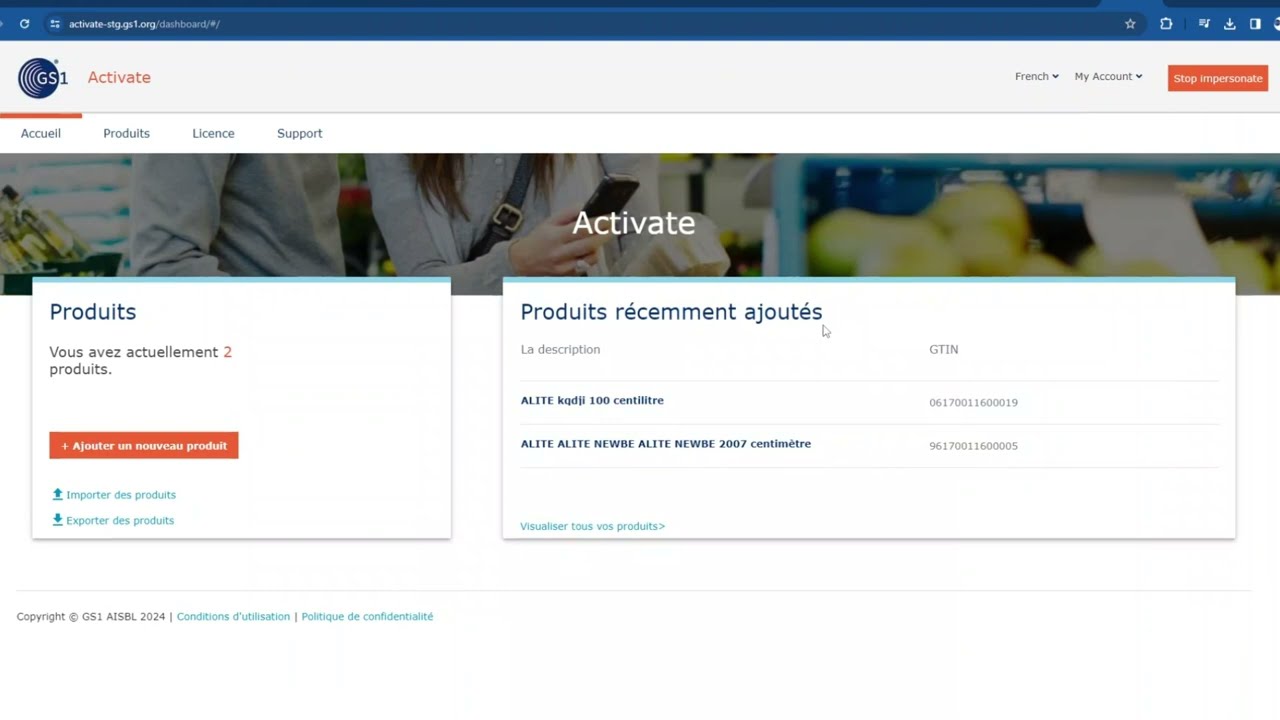Viewport: 1280px width, 720px height.
Task: Open the Exporter des produits link
Action: coord(120,520)
